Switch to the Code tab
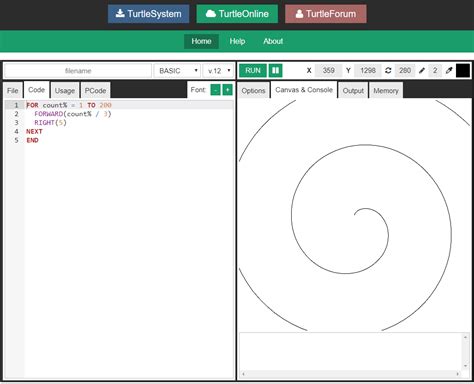Screen dimensions: 474x384 tap(36, 90)
